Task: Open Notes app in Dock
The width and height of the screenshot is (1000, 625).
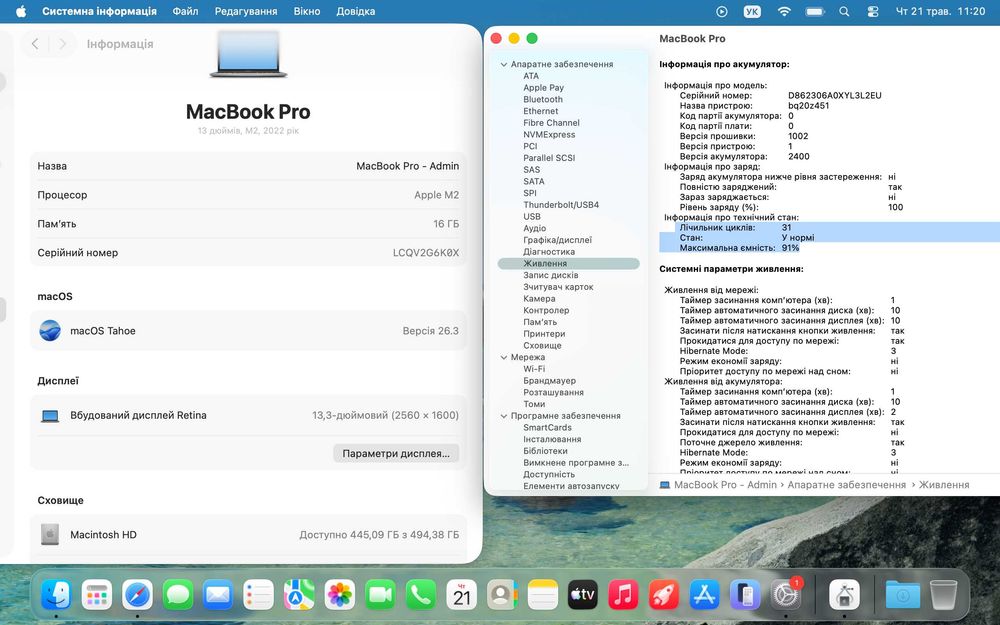Action: pos(543,596)
